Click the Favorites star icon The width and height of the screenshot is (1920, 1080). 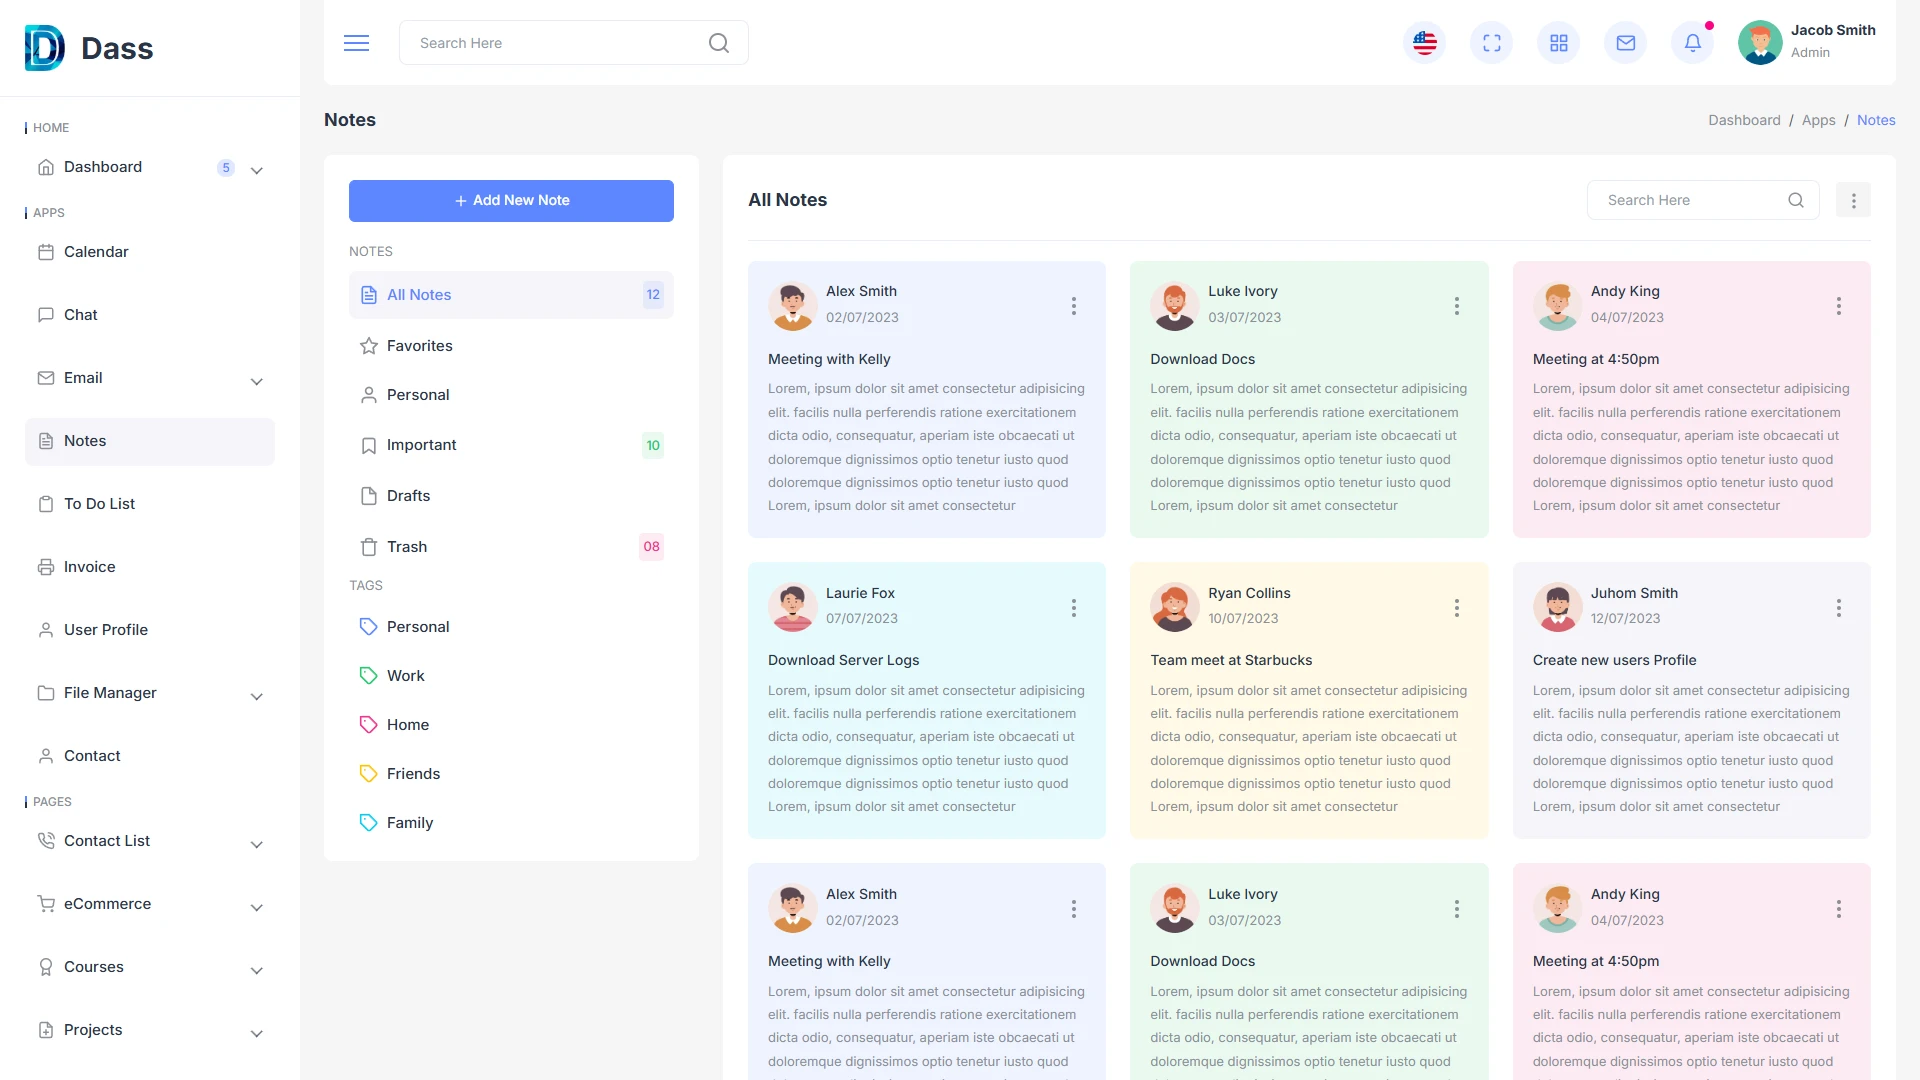tap(368, 346)
